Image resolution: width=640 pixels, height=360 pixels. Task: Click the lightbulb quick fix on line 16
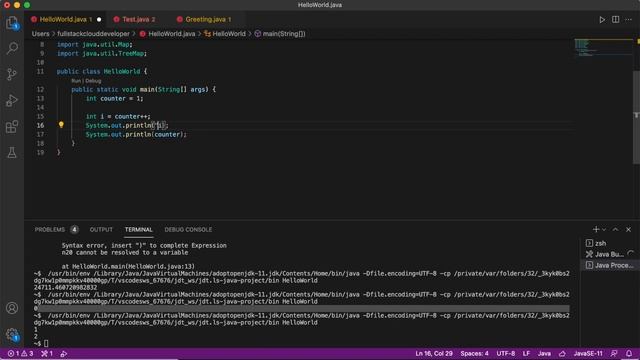coord(61,125)
